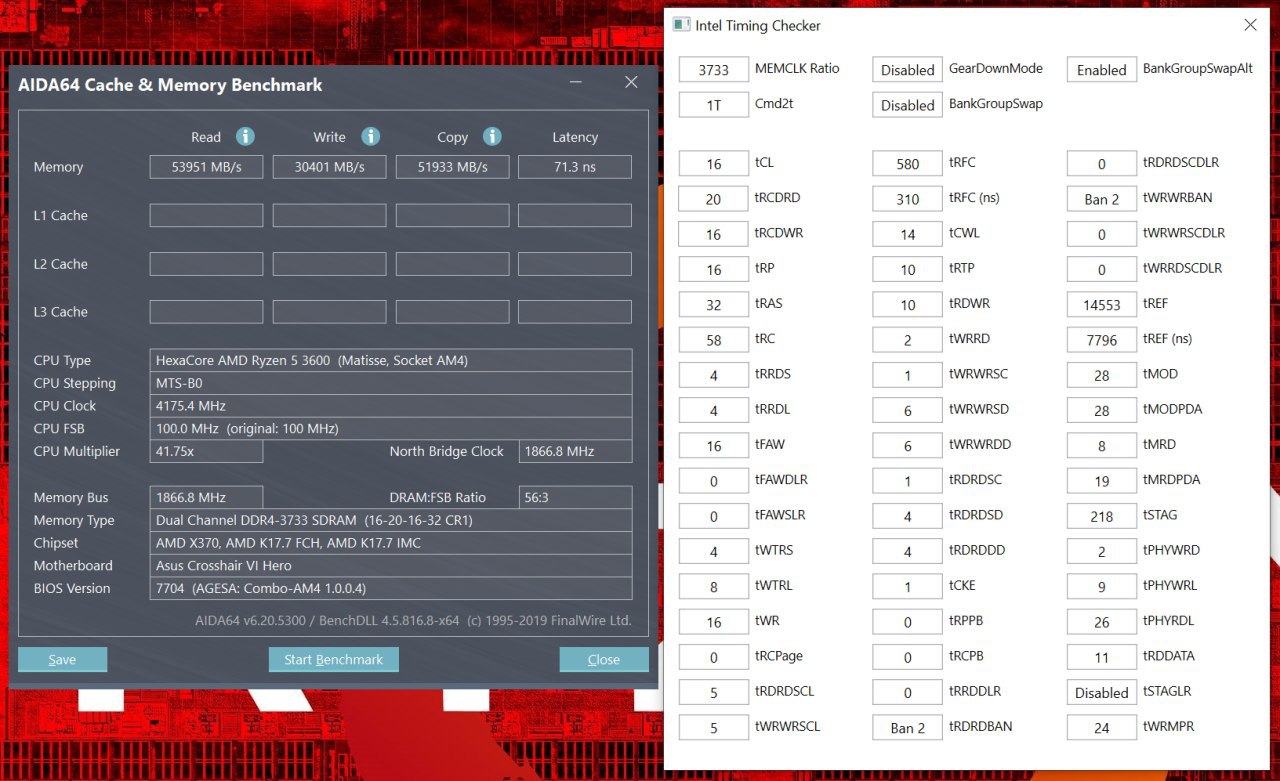Screen dimensions: 1280x781
Task: Click the Memory Bus 1866.8 MHz field
Action: tap(206, 497)
